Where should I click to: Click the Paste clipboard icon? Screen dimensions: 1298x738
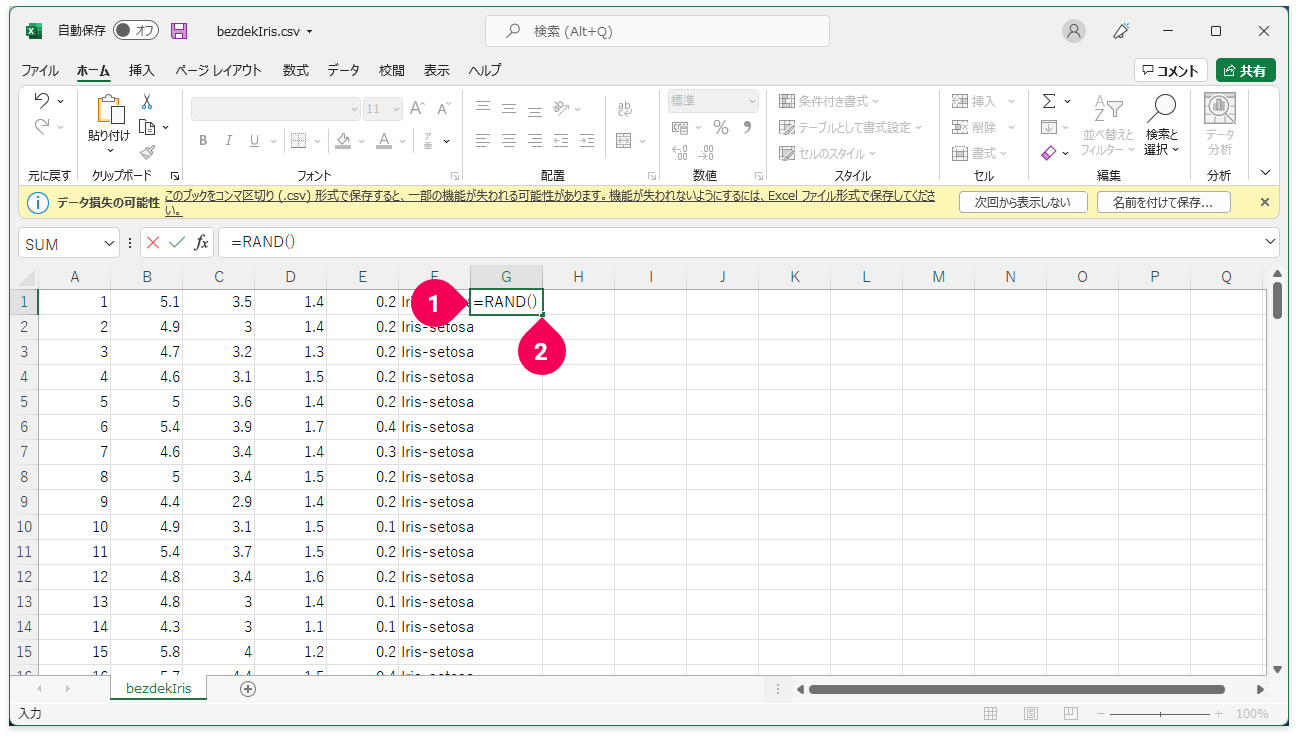[x=109, y=110]
